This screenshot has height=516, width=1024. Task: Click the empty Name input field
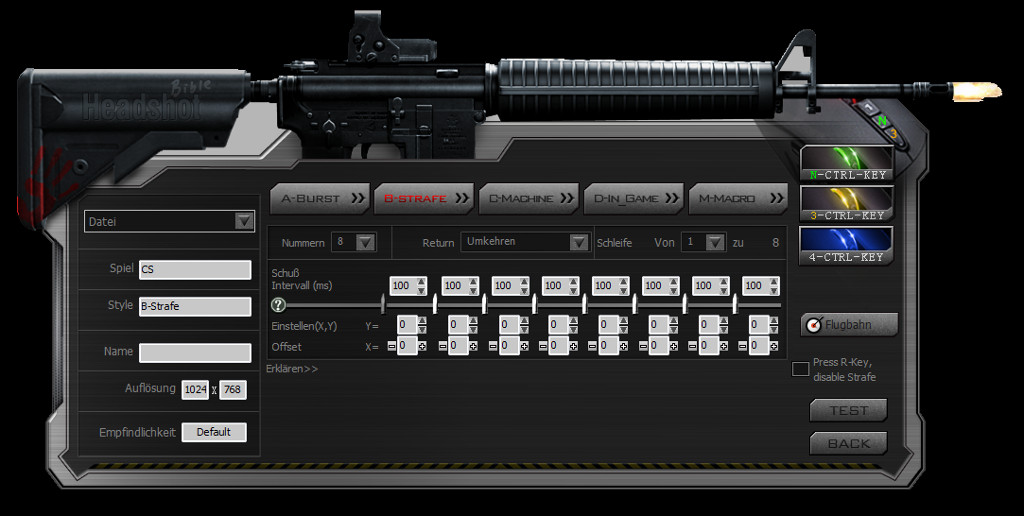coord(195,353)
